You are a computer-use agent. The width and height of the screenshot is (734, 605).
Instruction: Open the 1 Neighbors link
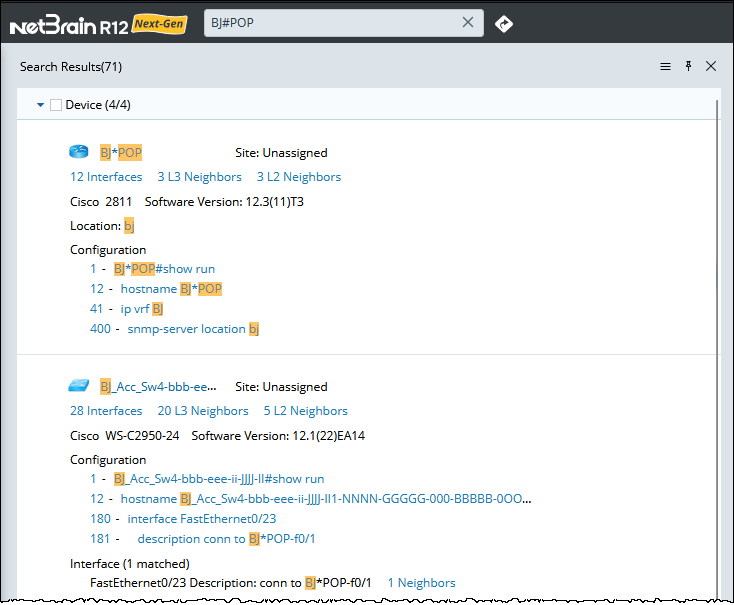pyautogui.click(x=421, y=583)
